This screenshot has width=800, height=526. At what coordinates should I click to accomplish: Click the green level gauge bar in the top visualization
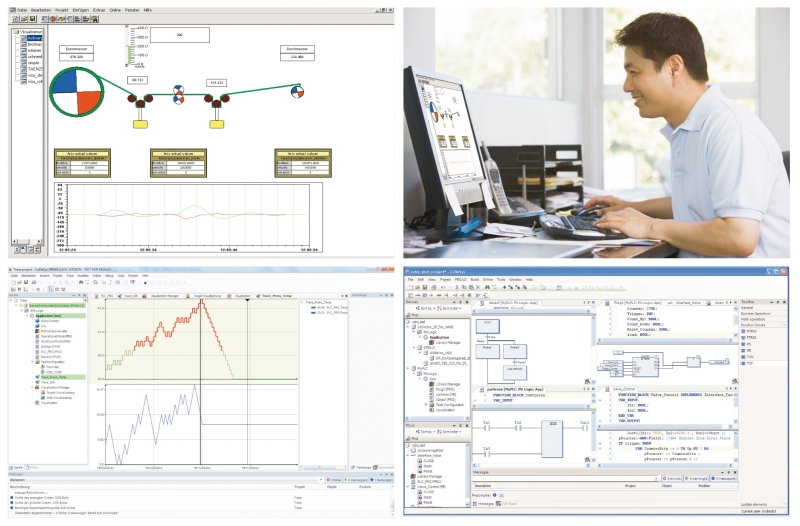[129, 55]
